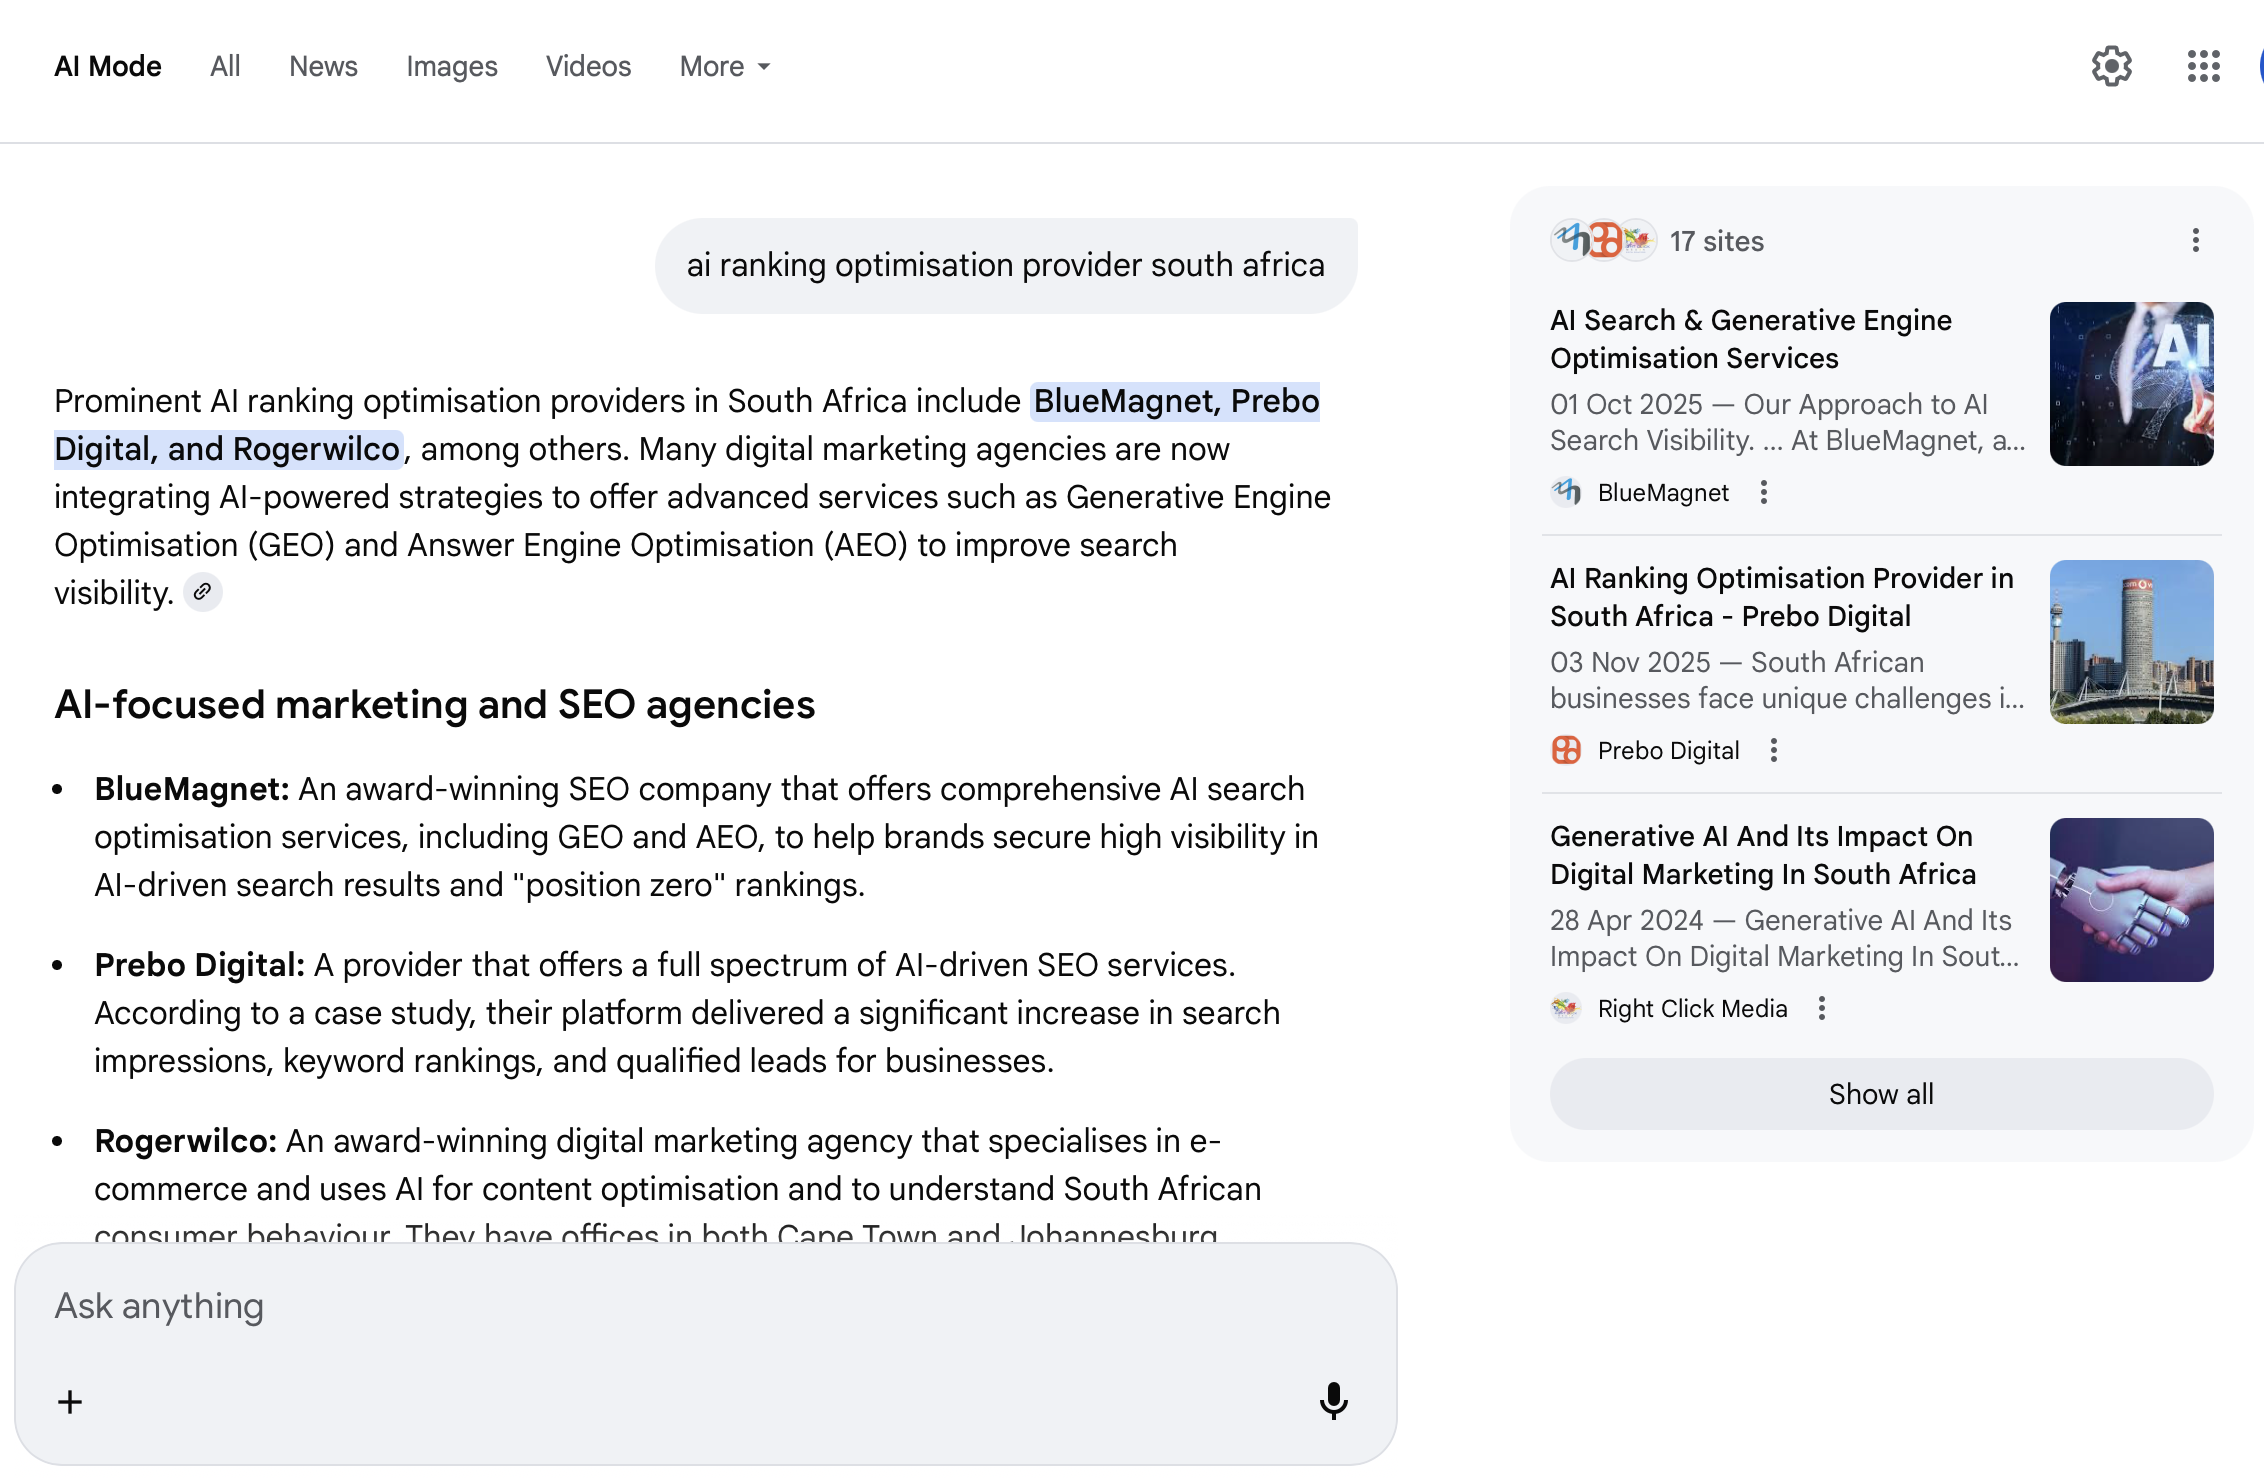Open the three-dot menu for Prebo Digital result
The height and width of the screenshot is (1478, 2264).
point(1774,749)
